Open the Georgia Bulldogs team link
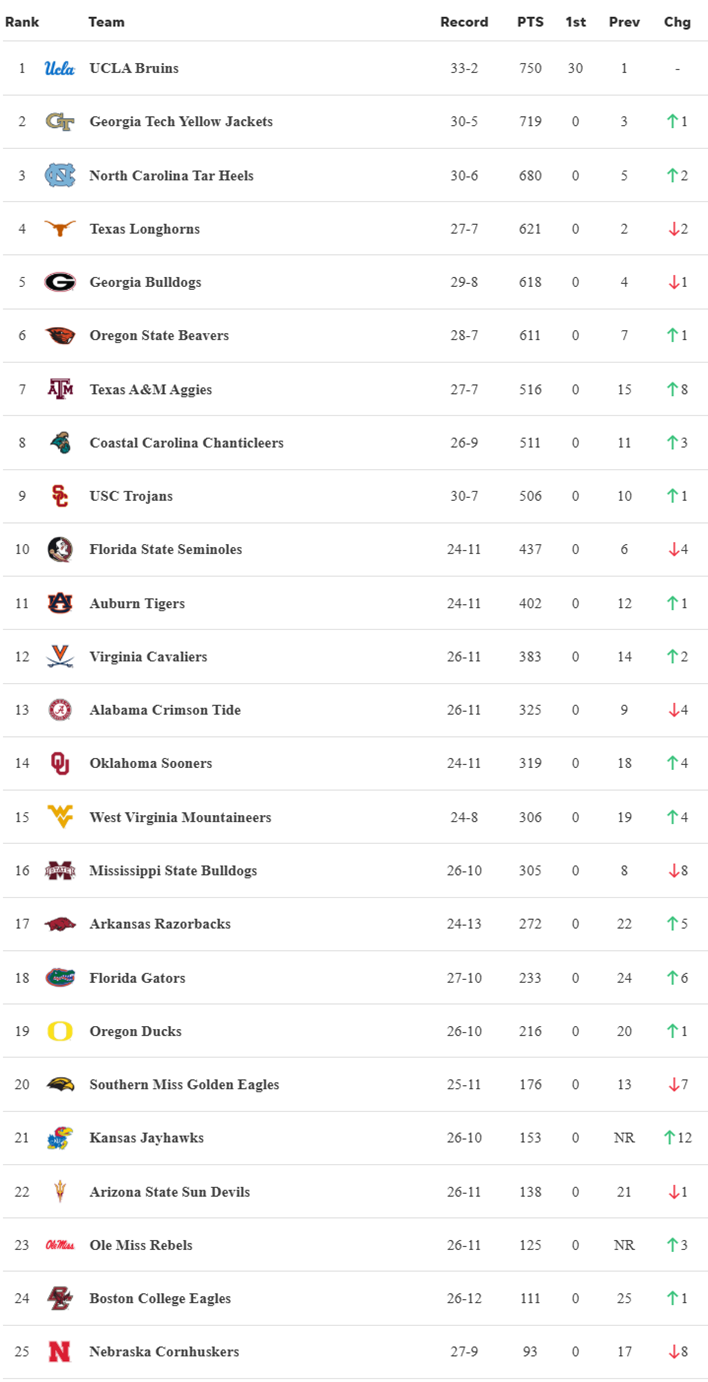This screenshot has width=708, height=1382. (x=145, y=282)
